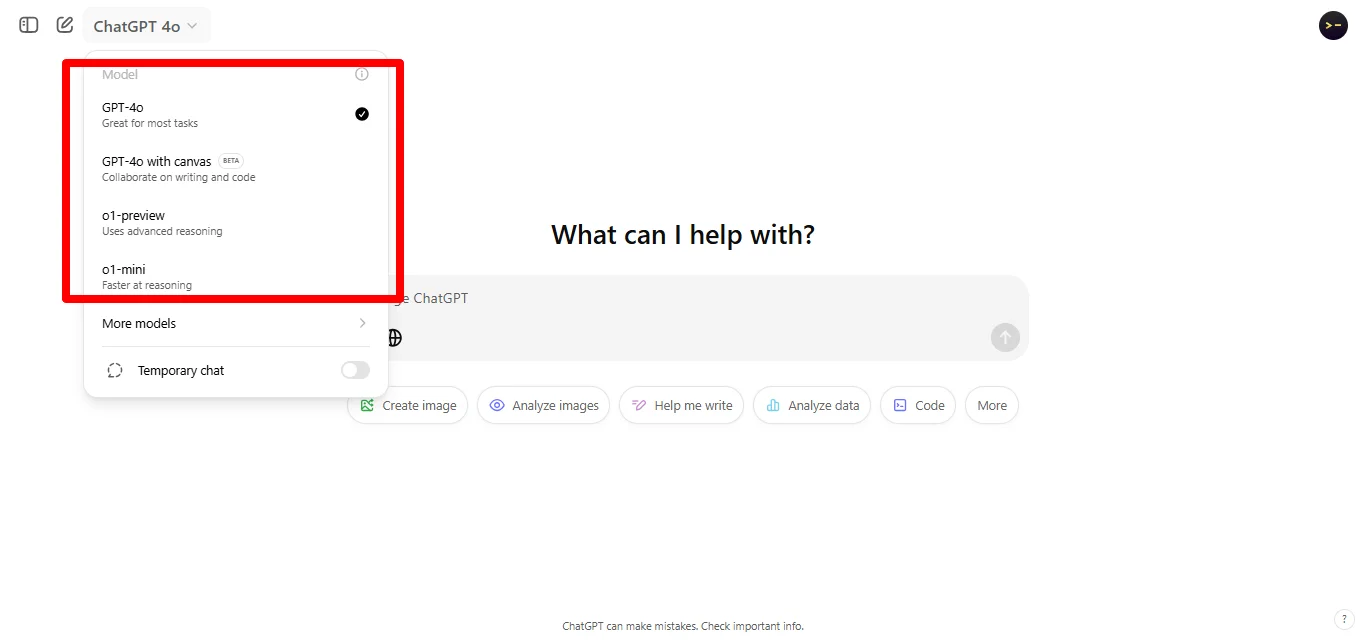Choose the Help me write suggestion
The image size is (1366, 641).
pos(681,406)
